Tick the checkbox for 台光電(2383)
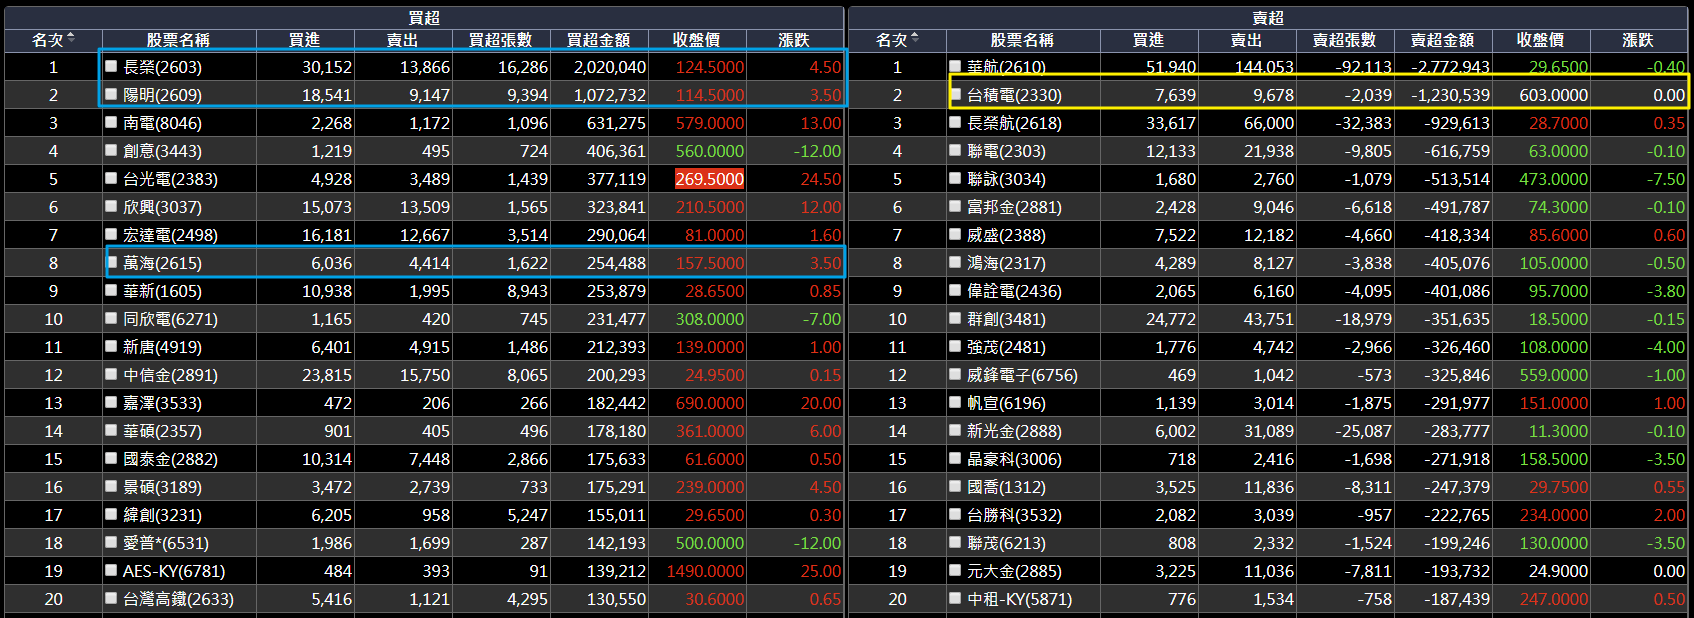This screenshot has width=1694, height=618. 112,179
